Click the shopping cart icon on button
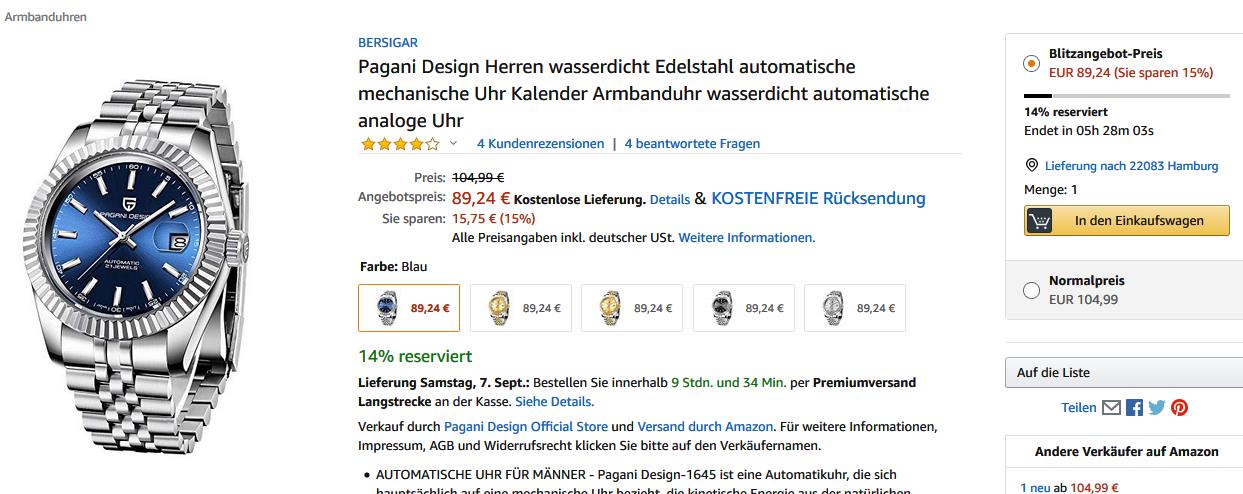Screen dimensions: 1243x494 1040,221
